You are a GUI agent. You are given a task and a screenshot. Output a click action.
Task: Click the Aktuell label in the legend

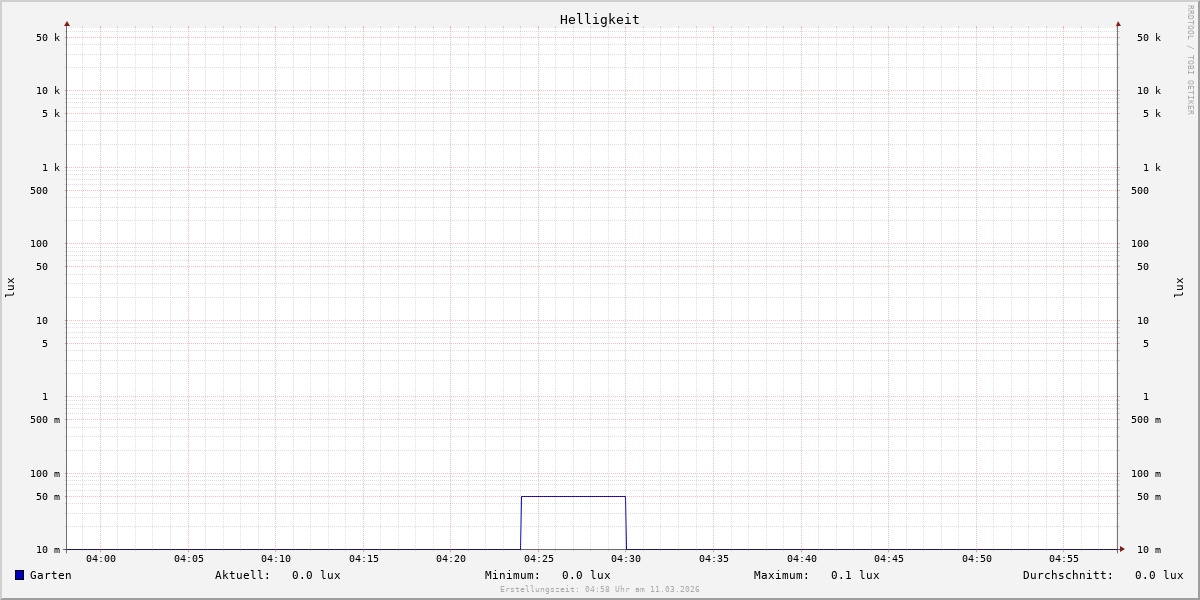click(242, 575)
